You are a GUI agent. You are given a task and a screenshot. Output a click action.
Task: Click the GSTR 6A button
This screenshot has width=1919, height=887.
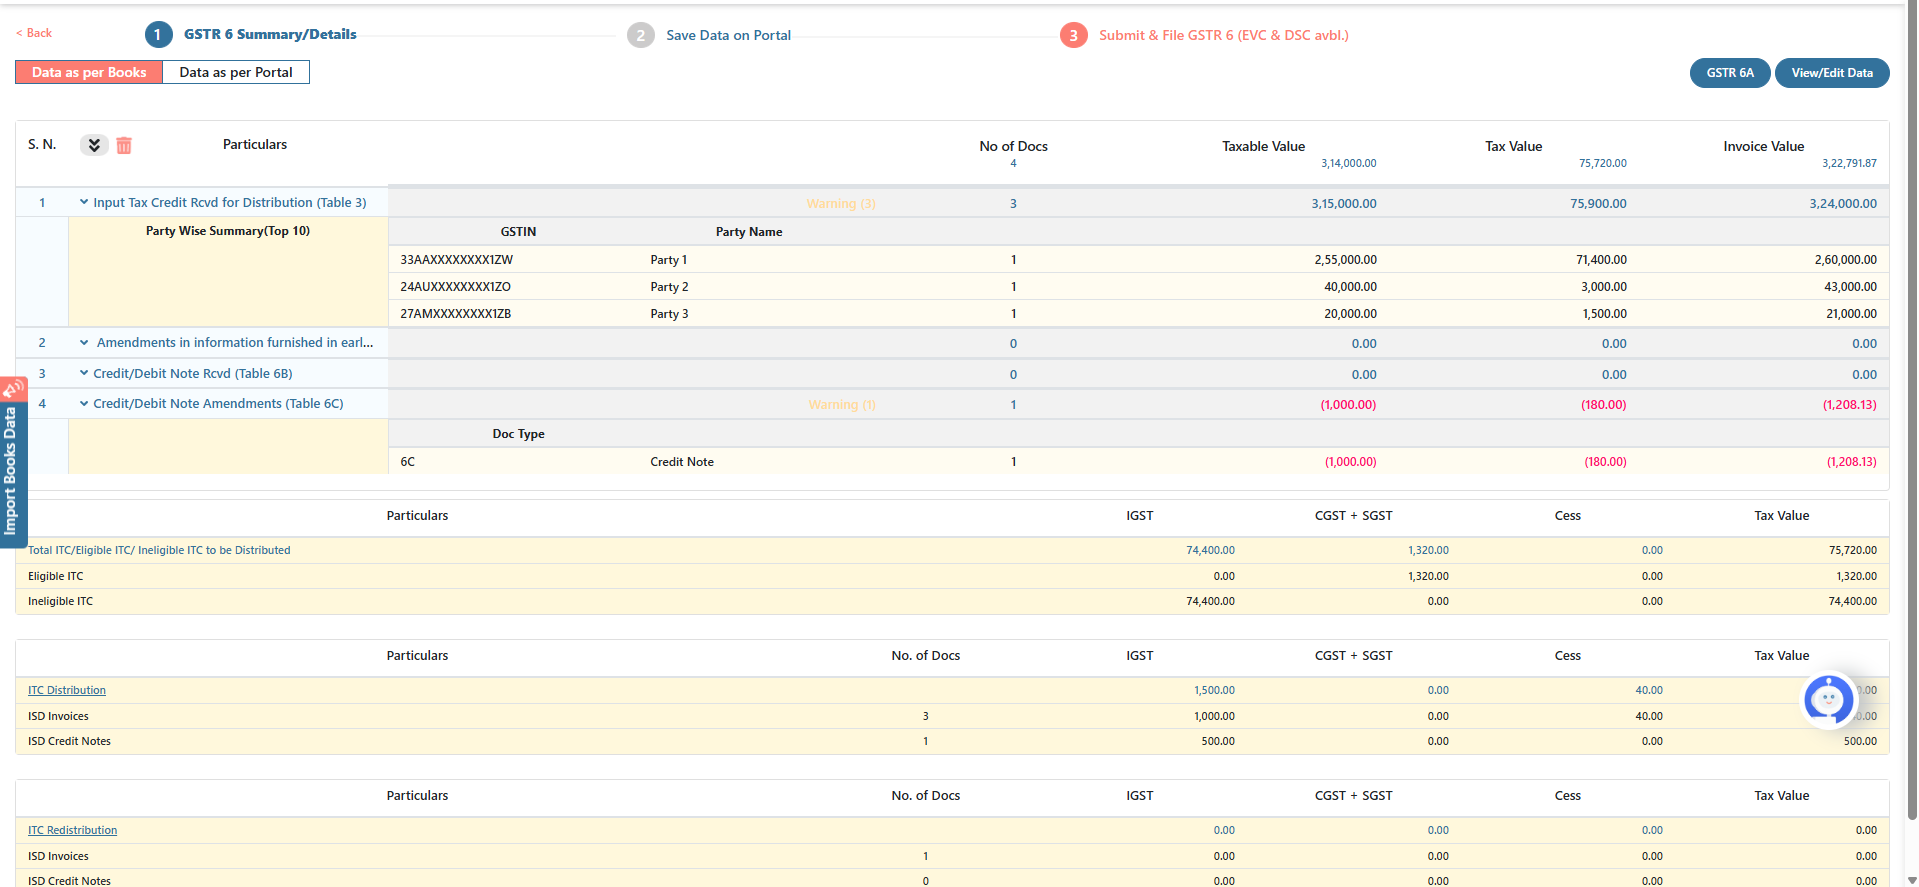[x=1729, y=73]
